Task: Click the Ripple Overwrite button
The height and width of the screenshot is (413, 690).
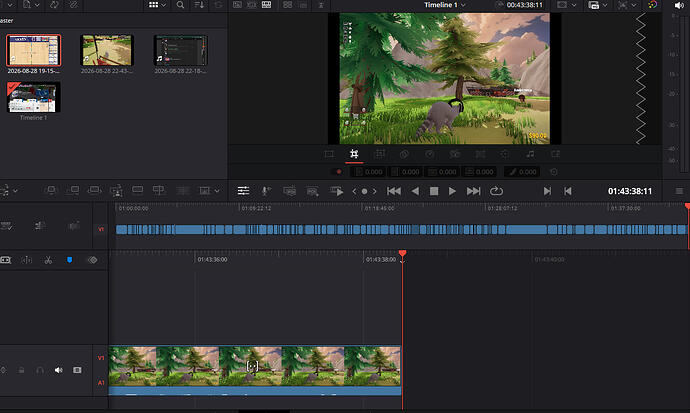Action: coord(94,190)
